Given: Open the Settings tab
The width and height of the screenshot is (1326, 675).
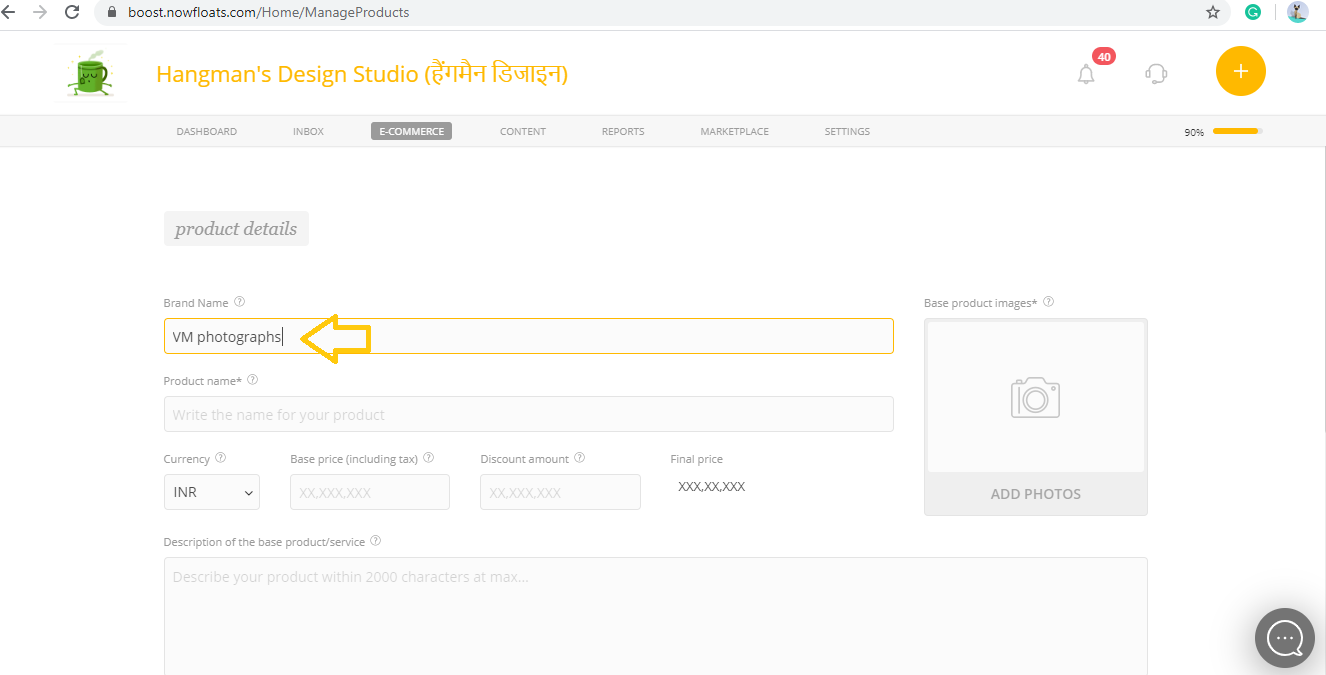Looking at the screenshot, I should click(847, 131).
